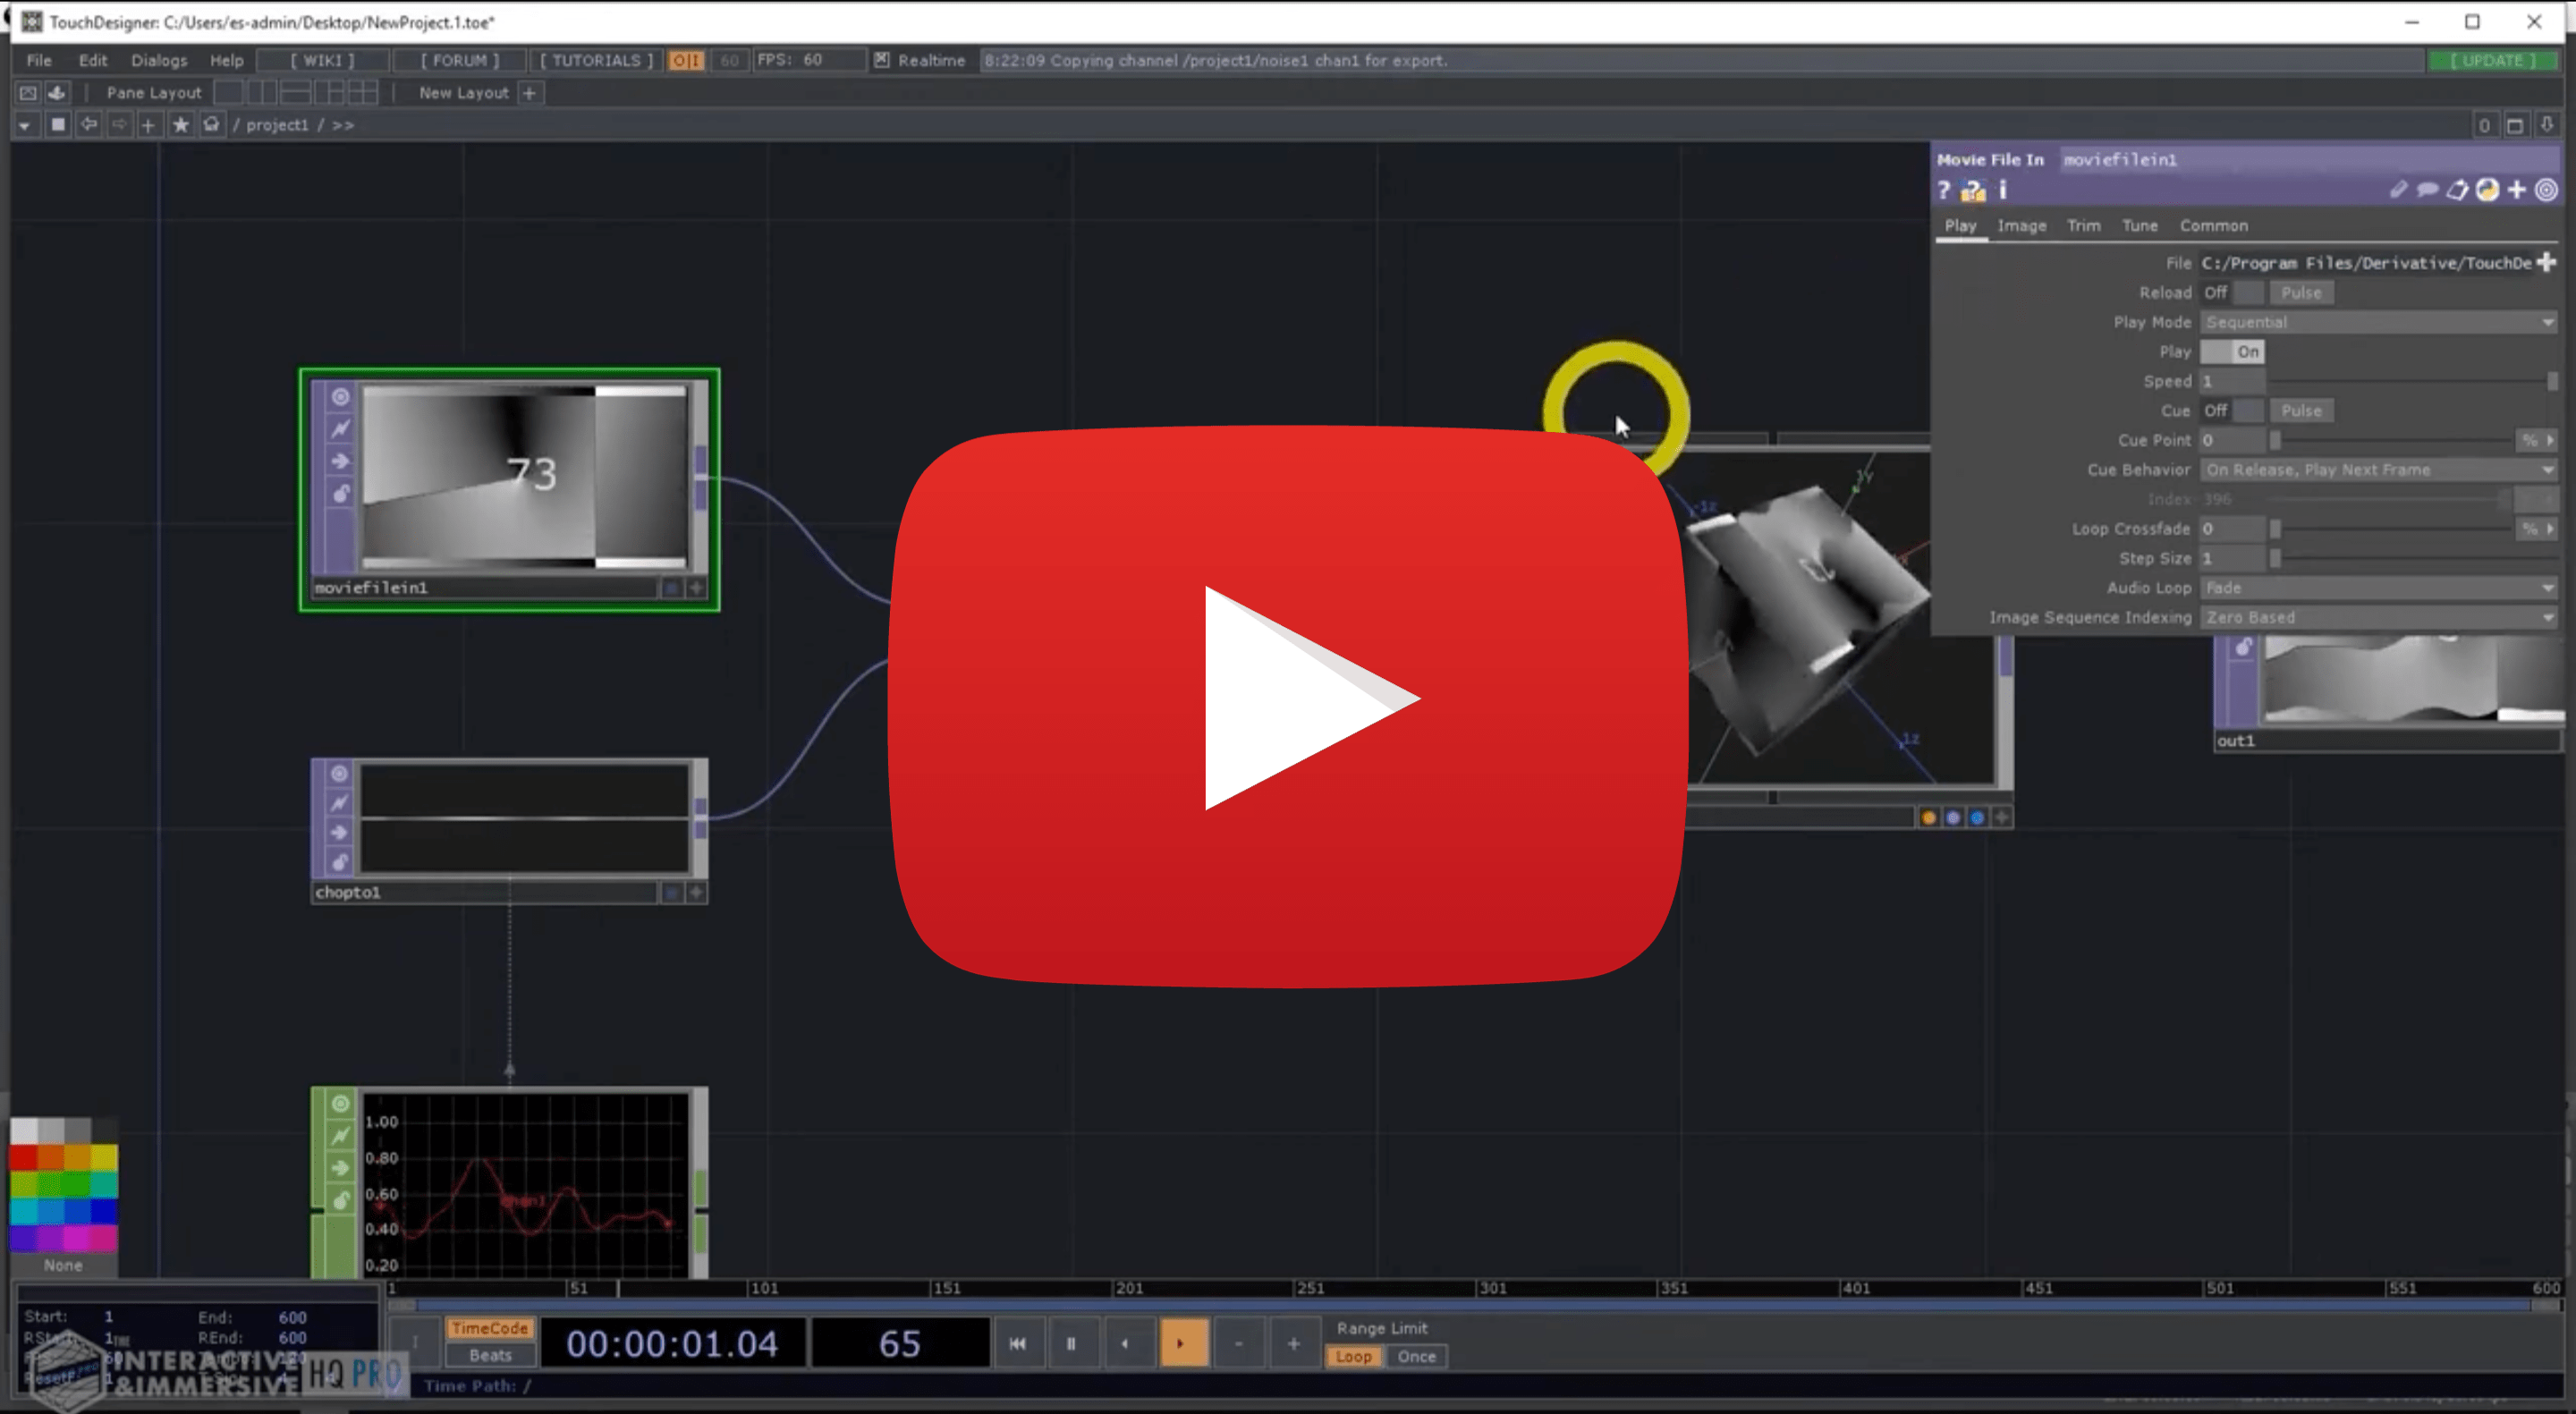Expand the Cue Behavior dropdown
Viewport: 2576px width, 1414px height.
(2377, 470)
